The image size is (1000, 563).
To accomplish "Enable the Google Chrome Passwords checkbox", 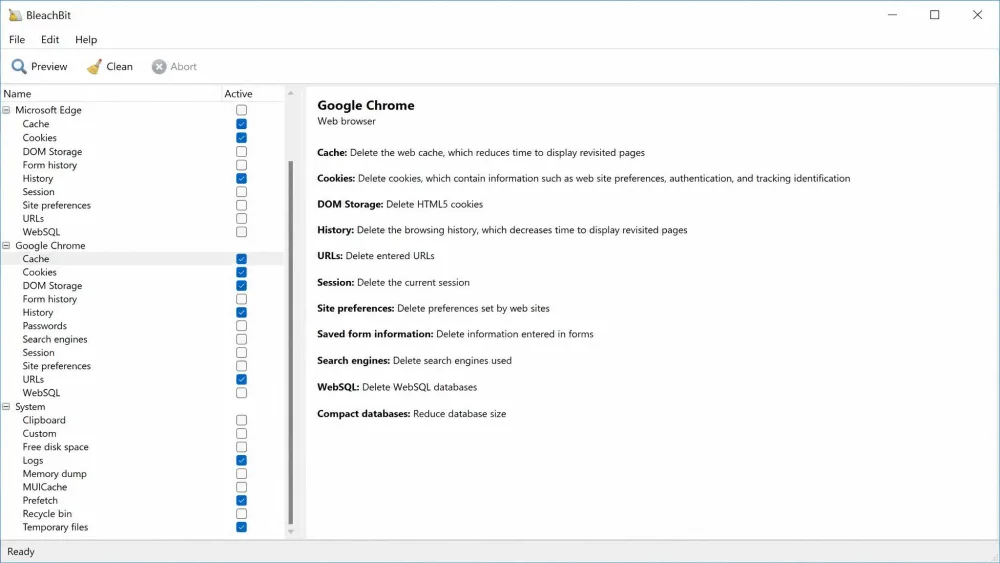I will [x=241, y=326].
